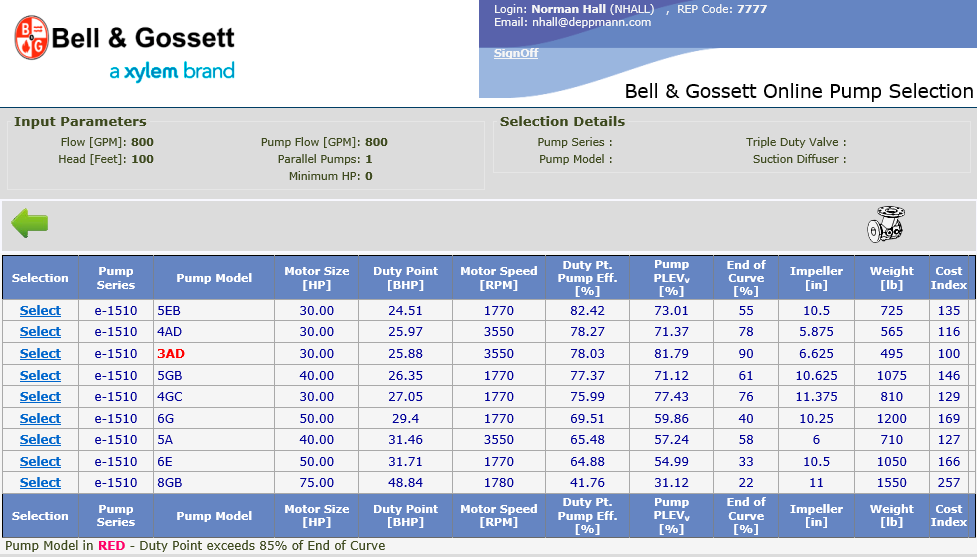Viewport: 977px width, 557px height.
Task: Click top Weight [lb] header
Action: point(892,278)
